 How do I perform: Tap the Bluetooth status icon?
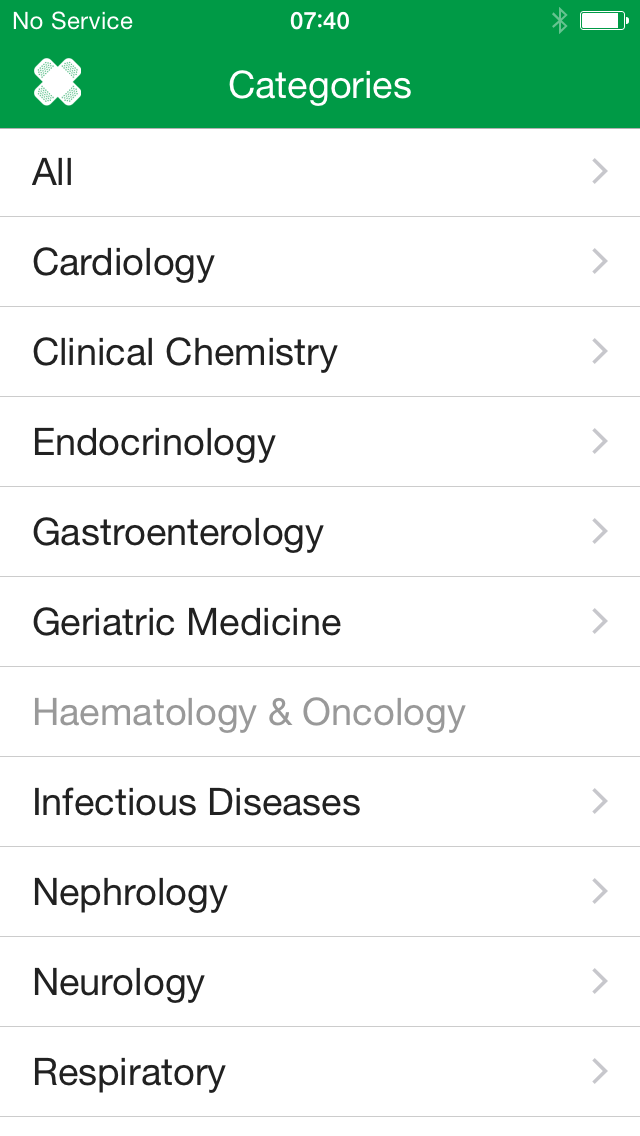[x=559, y=21]
